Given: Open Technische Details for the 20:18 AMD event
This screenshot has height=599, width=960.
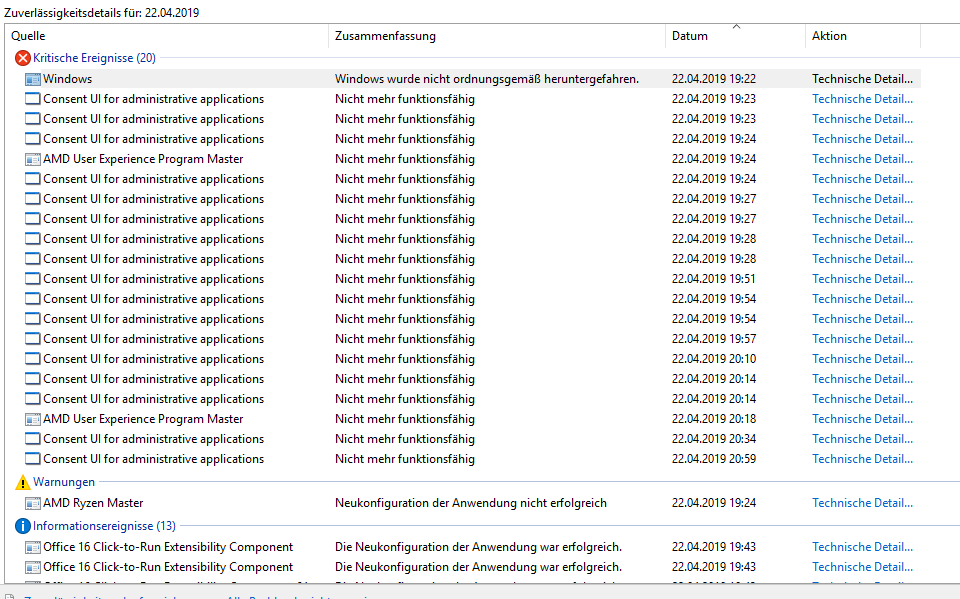Looking at the screenshot, I should (x=862, y=419).
